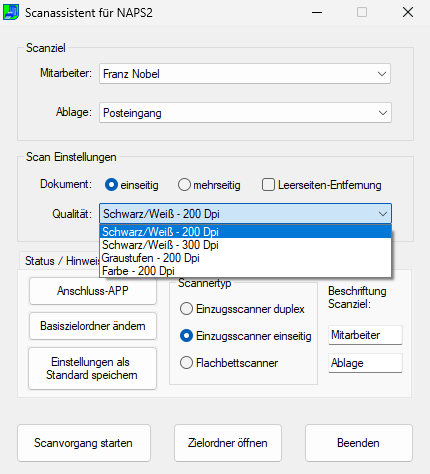
Task: Choose Farbe - 200 Dpi quality option
Action: (245, 271)
